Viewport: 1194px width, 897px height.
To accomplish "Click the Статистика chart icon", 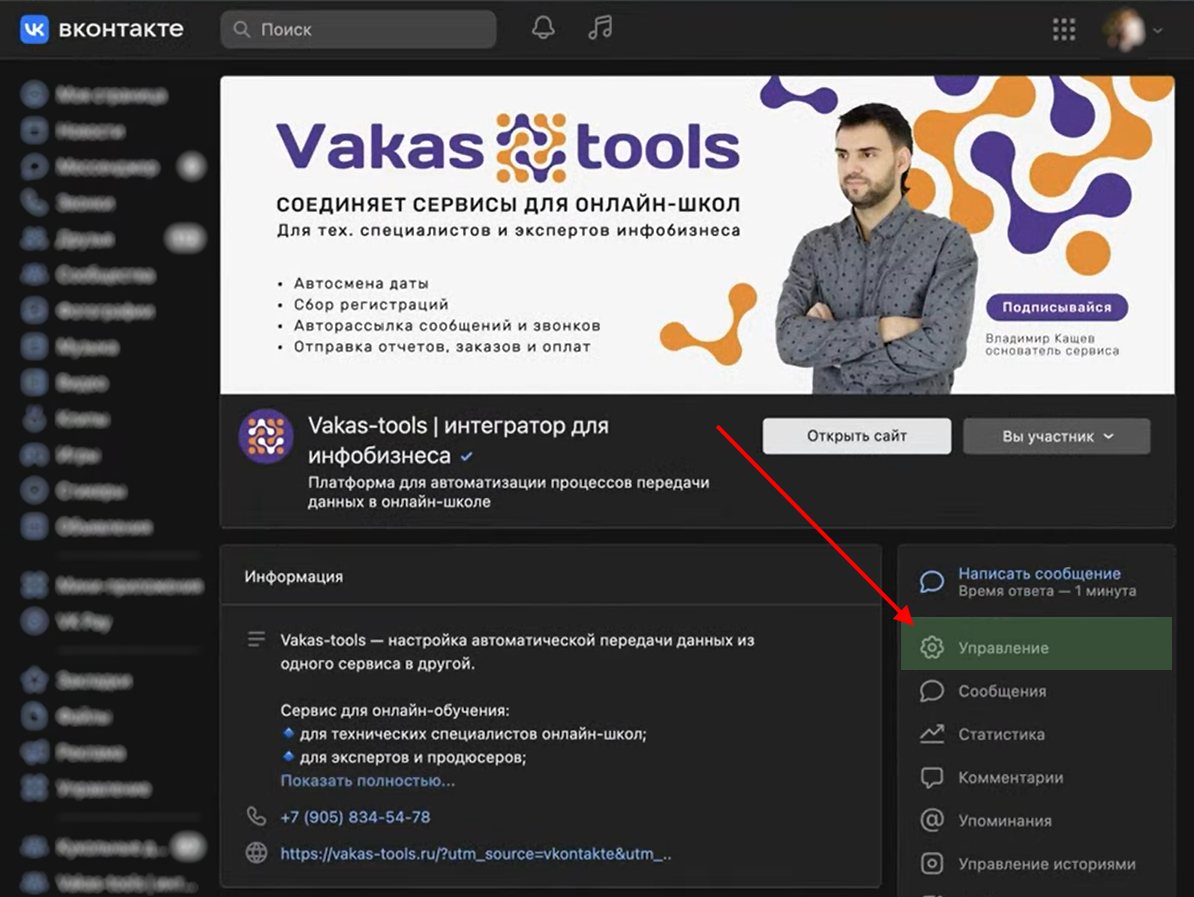I will (x=932, y=734).
